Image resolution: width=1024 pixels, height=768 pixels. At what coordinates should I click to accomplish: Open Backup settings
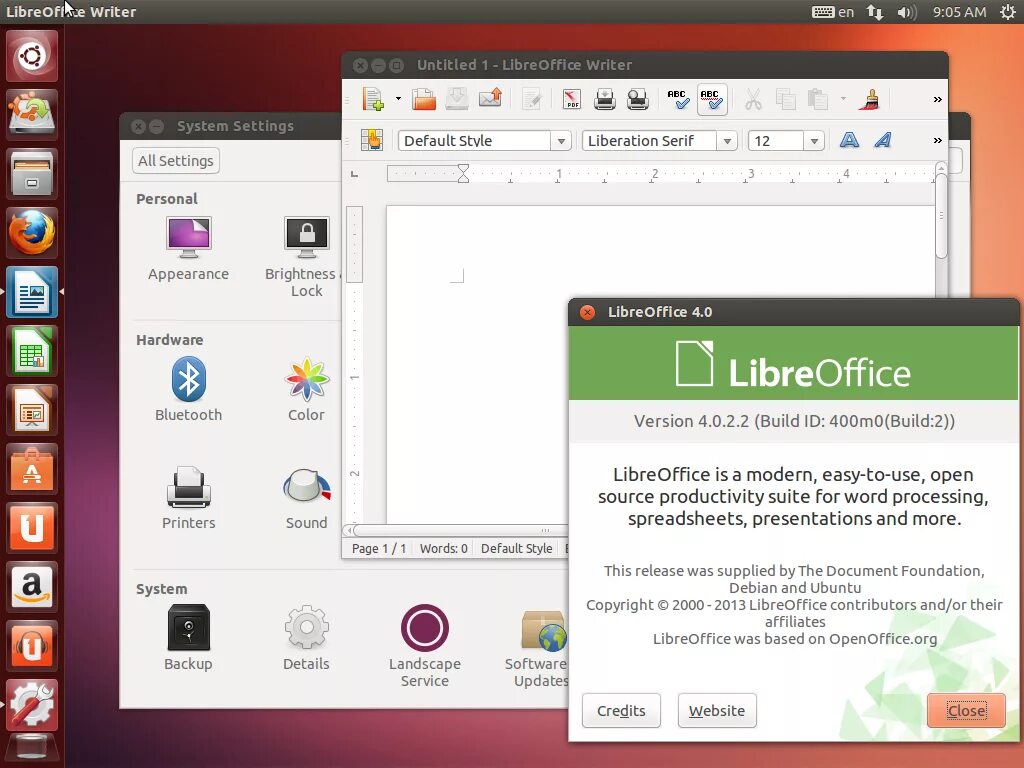188,638
